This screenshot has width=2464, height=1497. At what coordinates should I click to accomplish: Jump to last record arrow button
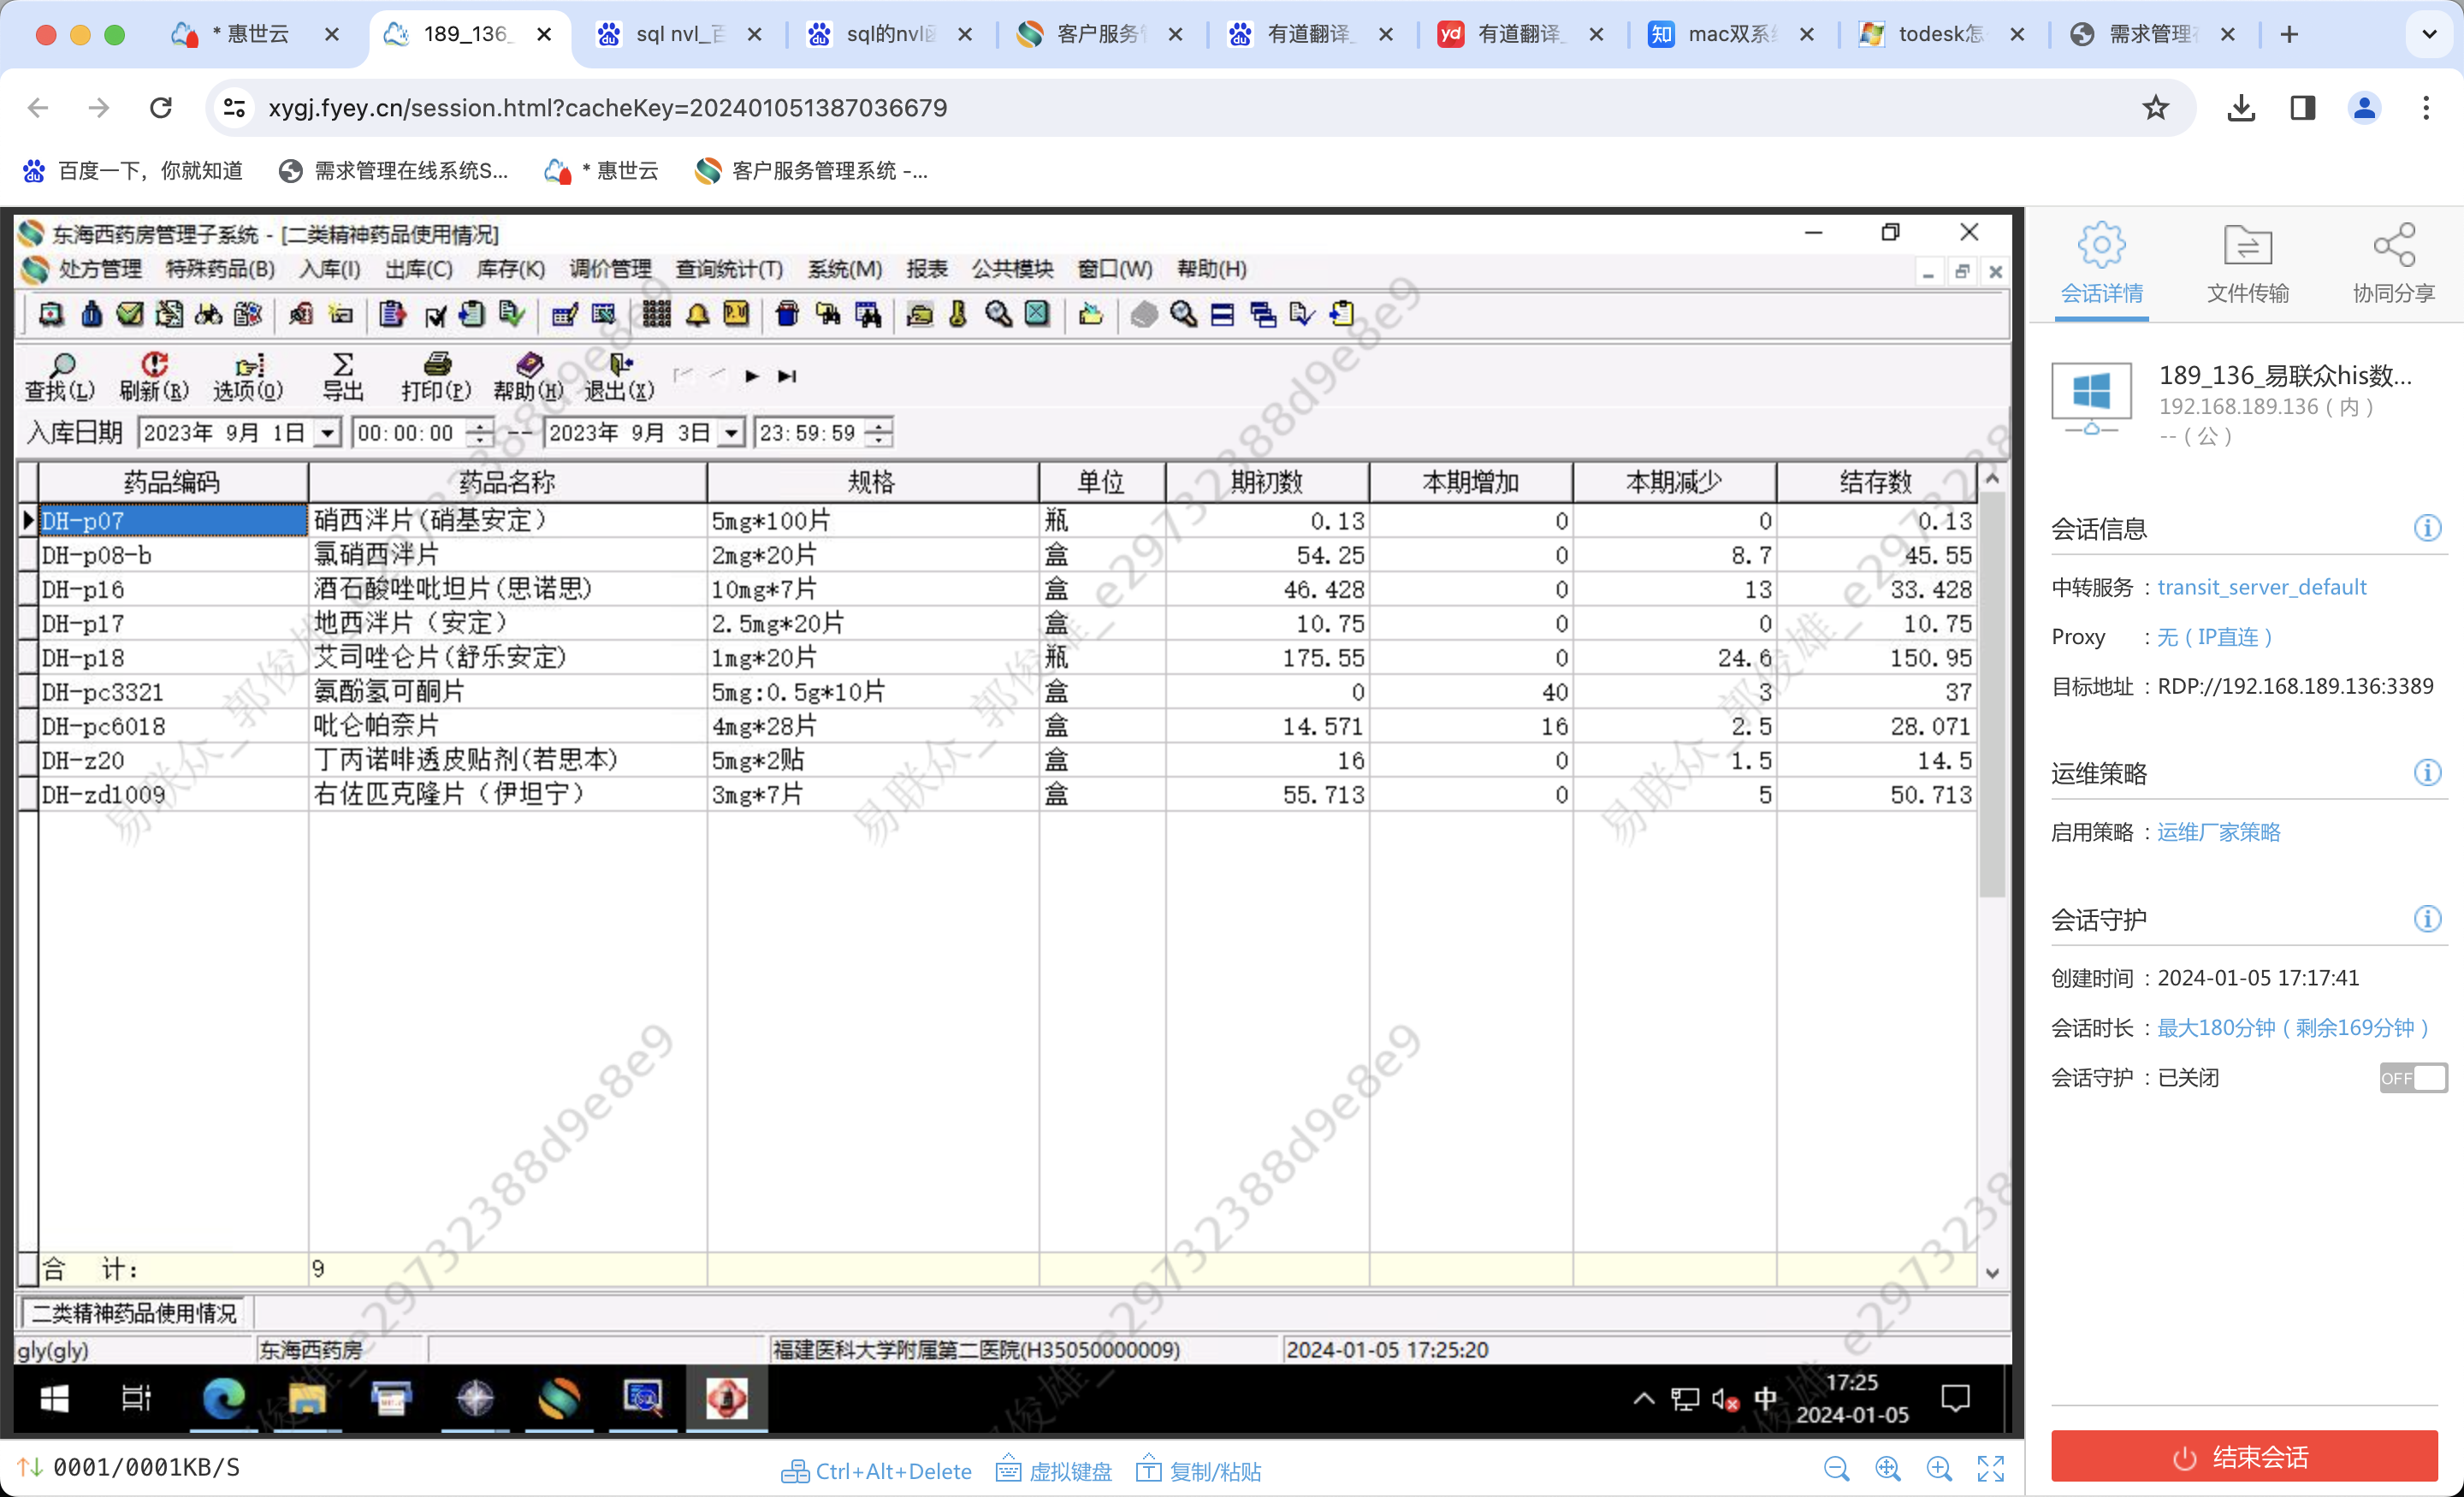point(788,376)
